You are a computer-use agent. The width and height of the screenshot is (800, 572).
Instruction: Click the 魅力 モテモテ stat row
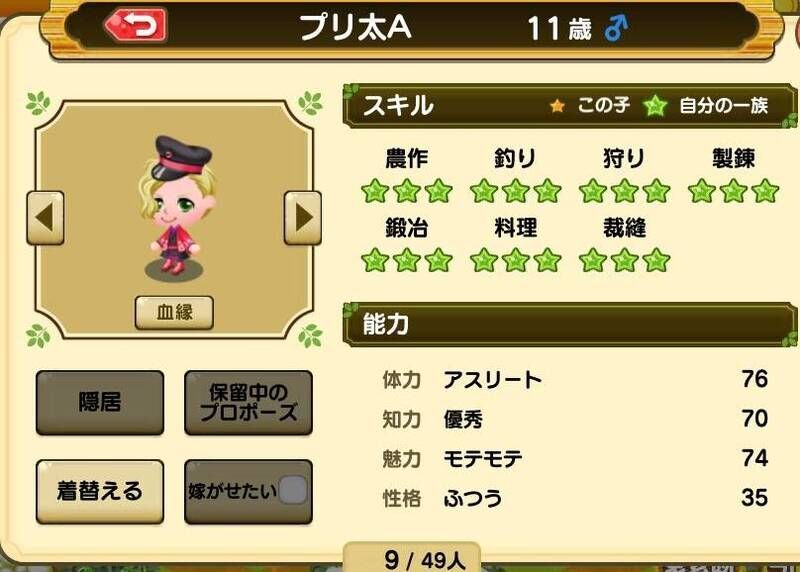(x=575, y=458)
